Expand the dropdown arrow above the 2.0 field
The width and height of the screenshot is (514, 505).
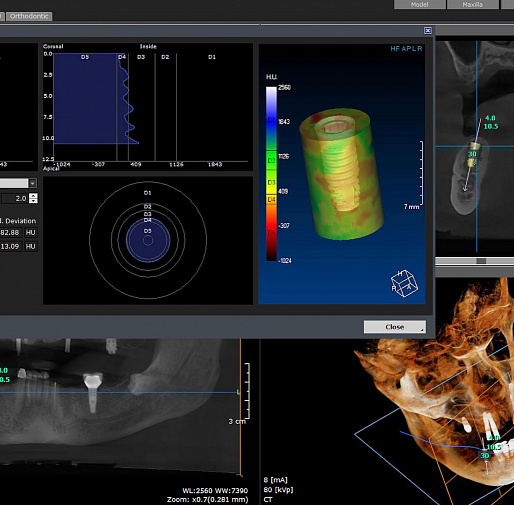pos(32,183)
